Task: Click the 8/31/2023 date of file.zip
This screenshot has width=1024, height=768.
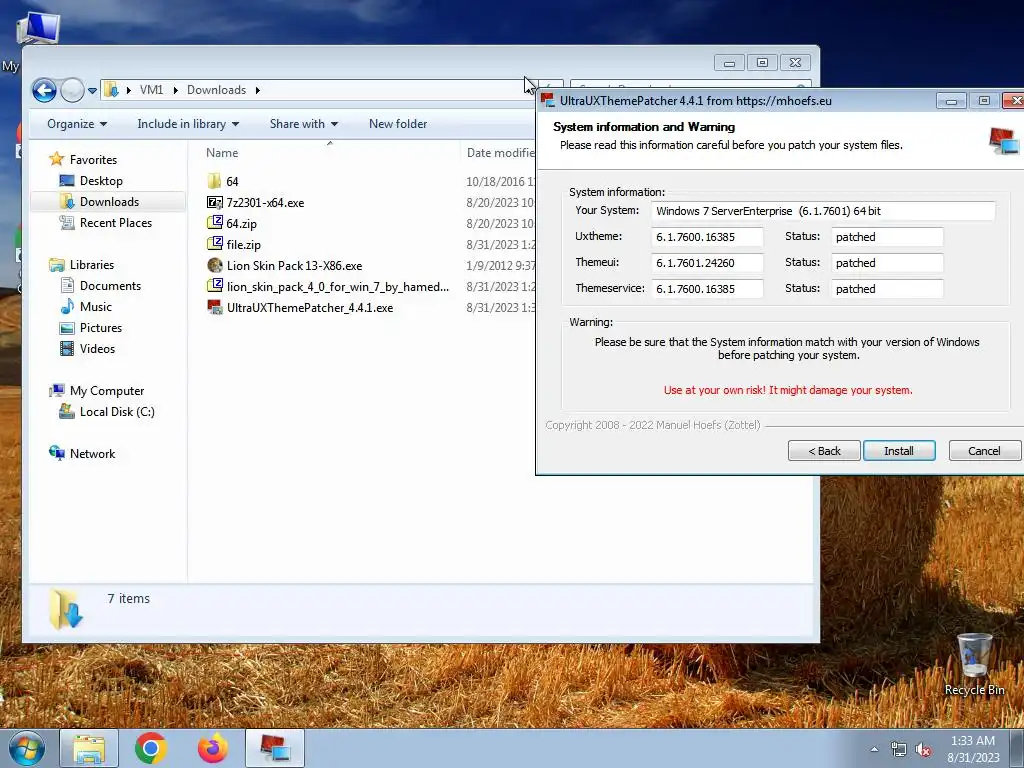Action: click(500, 244)
